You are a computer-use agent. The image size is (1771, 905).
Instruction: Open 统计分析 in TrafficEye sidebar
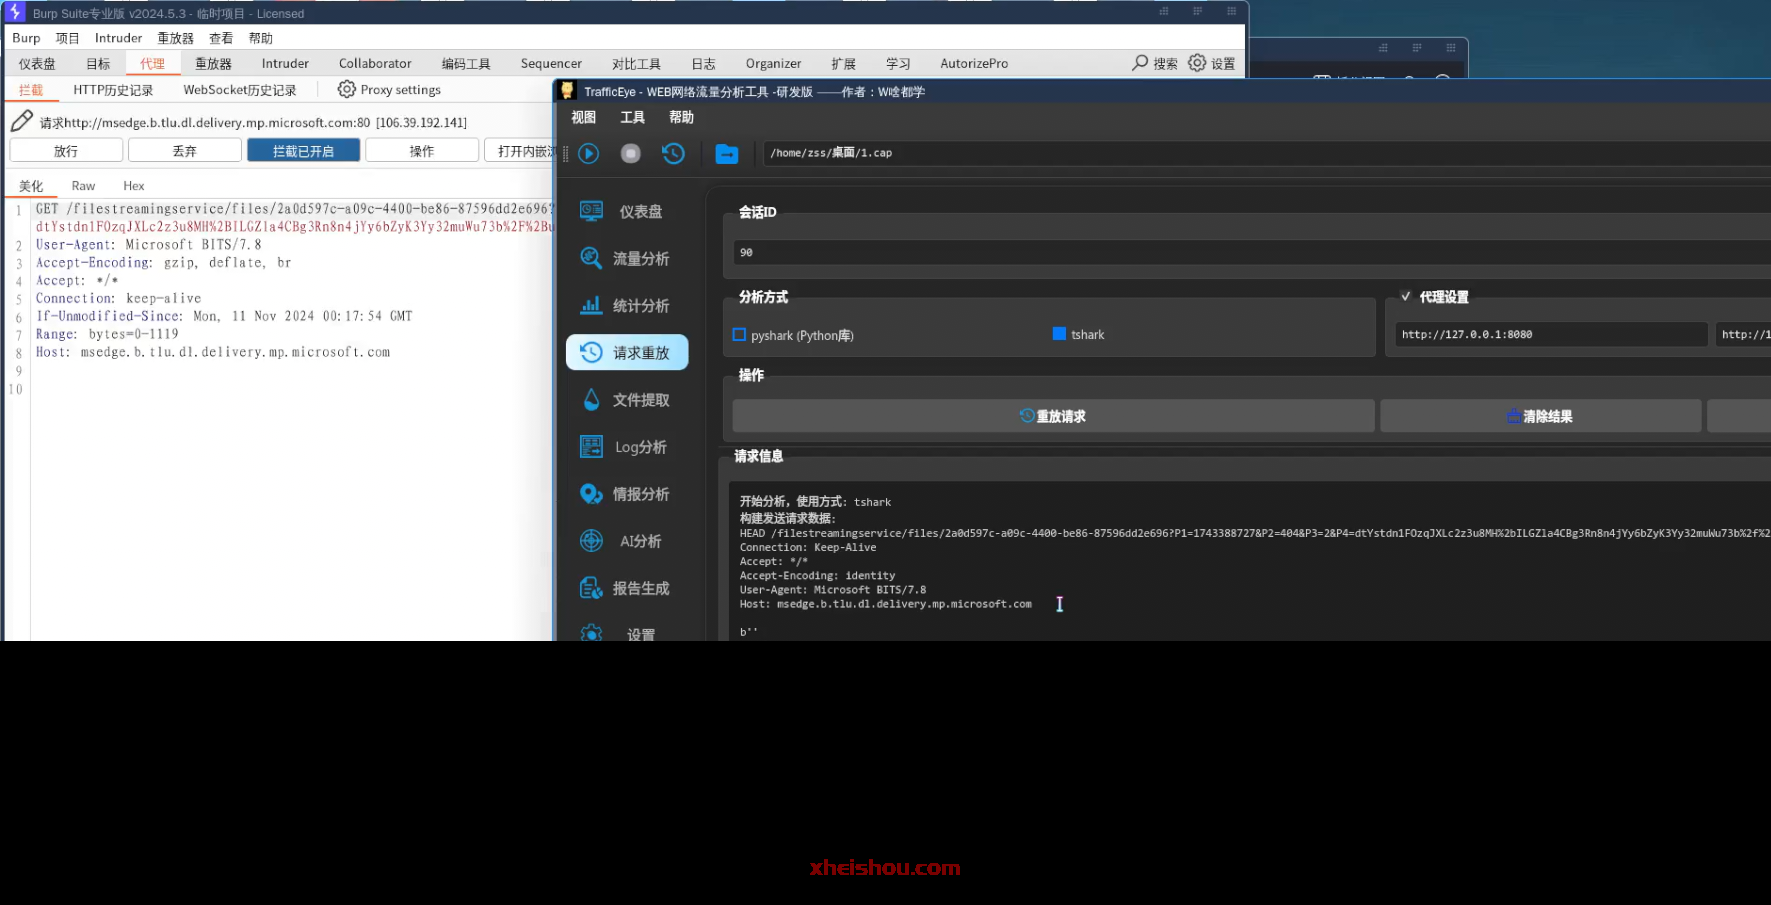627,305
